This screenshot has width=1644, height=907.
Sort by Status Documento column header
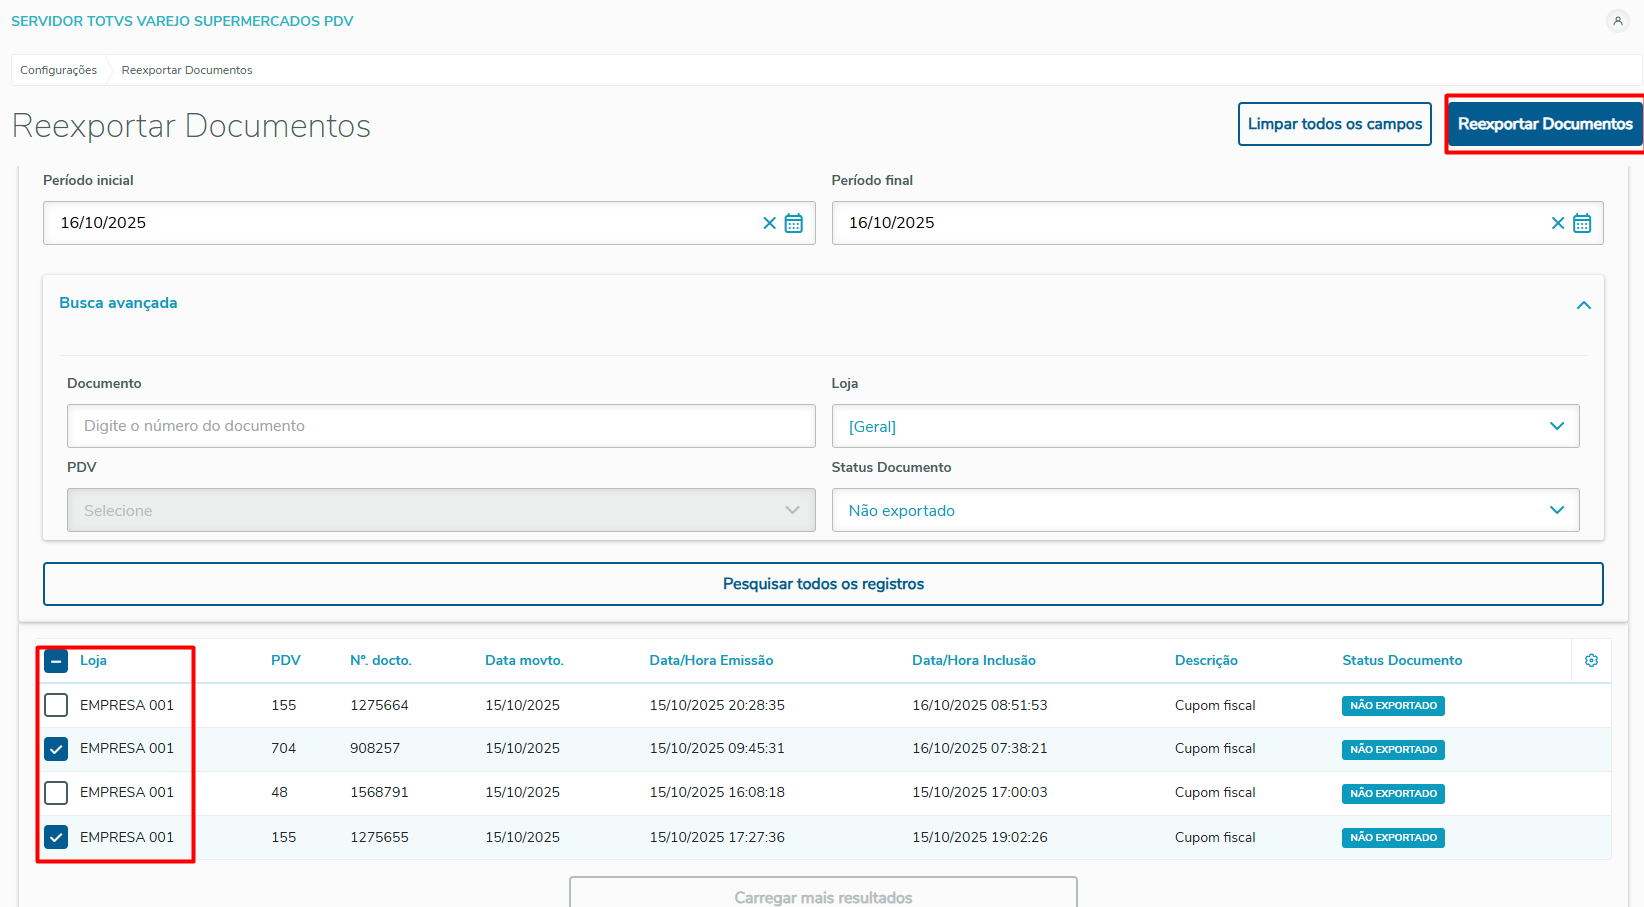[1402, 660]
